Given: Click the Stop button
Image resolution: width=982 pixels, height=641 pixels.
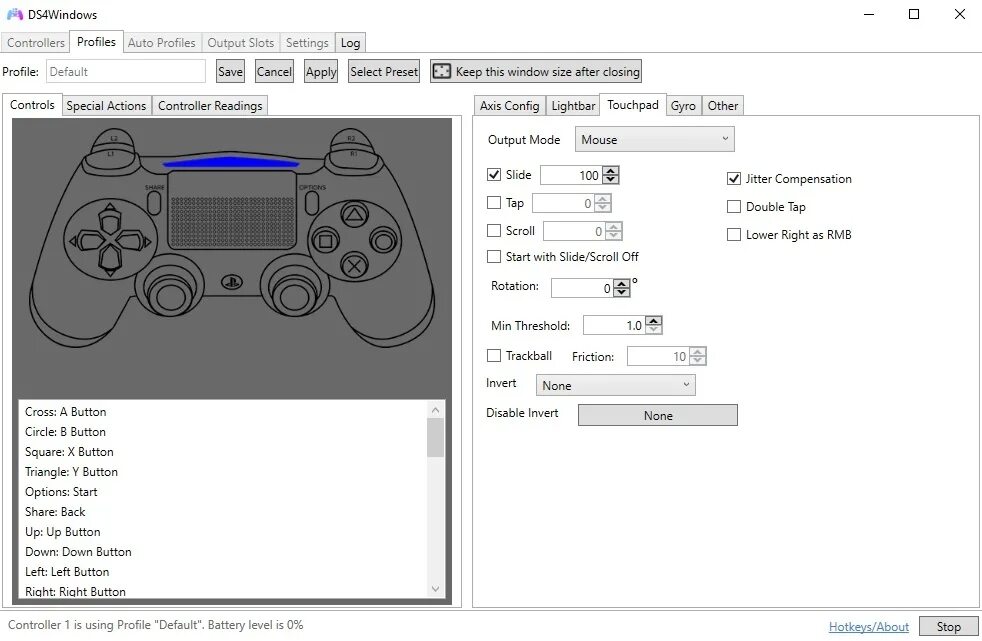Looking at the screenshot, I should 948,627.
